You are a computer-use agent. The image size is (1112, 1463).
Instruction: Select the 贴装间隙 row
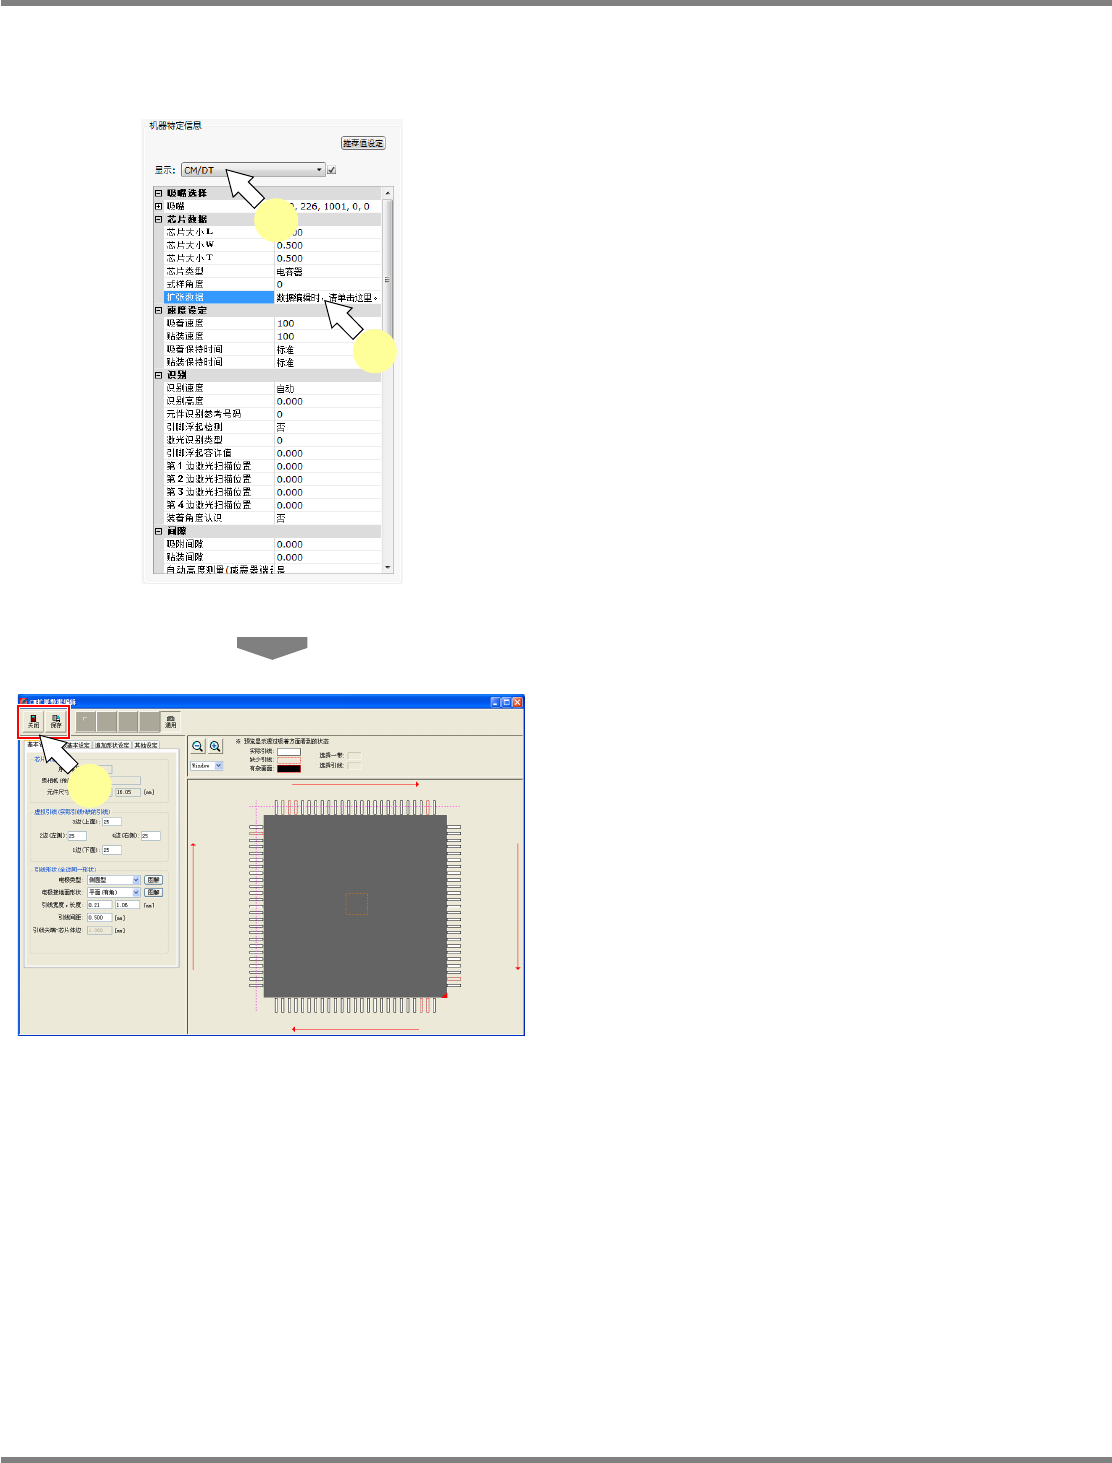coord(272,557)
